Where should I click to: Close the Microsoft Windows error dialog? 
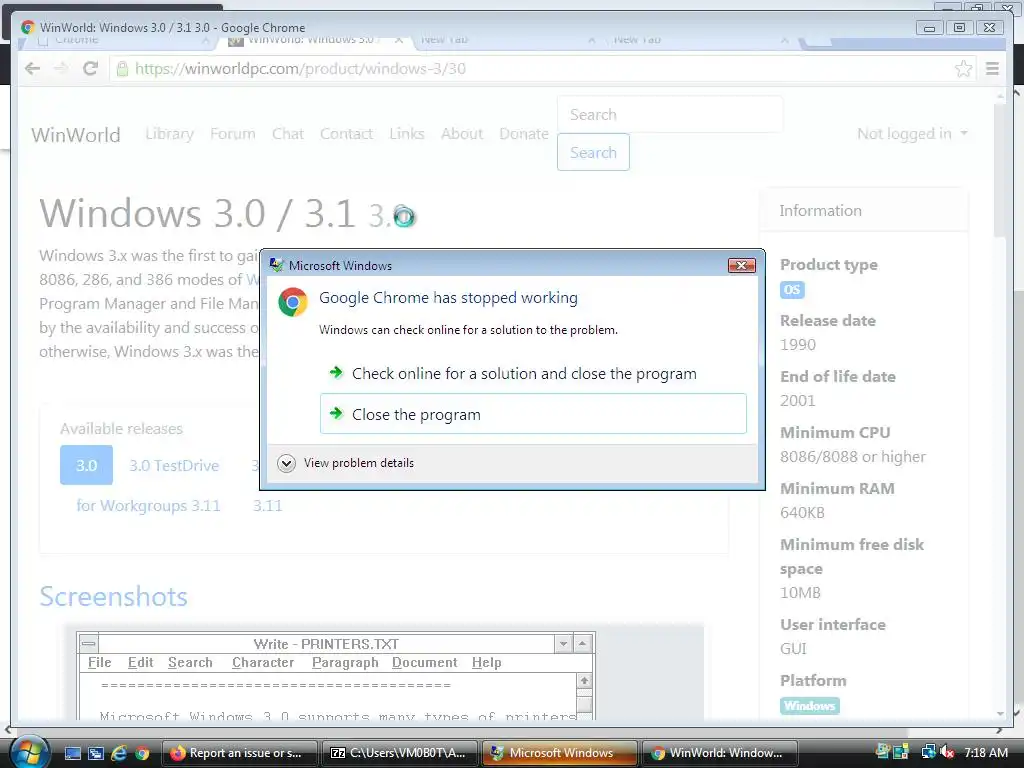[741, 265]
